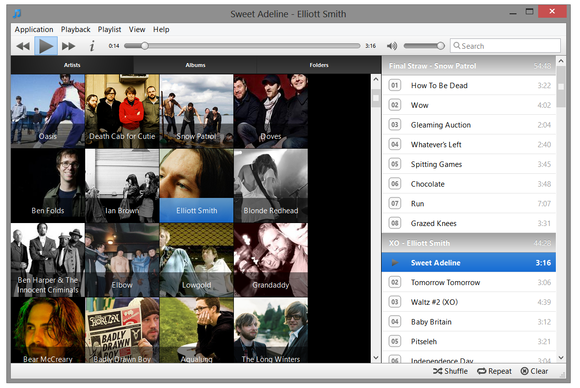Click the Final Straw - Snow Patrol album header
Image resolution: width=580 pixels, height=388 pixels.
(469, 66)
